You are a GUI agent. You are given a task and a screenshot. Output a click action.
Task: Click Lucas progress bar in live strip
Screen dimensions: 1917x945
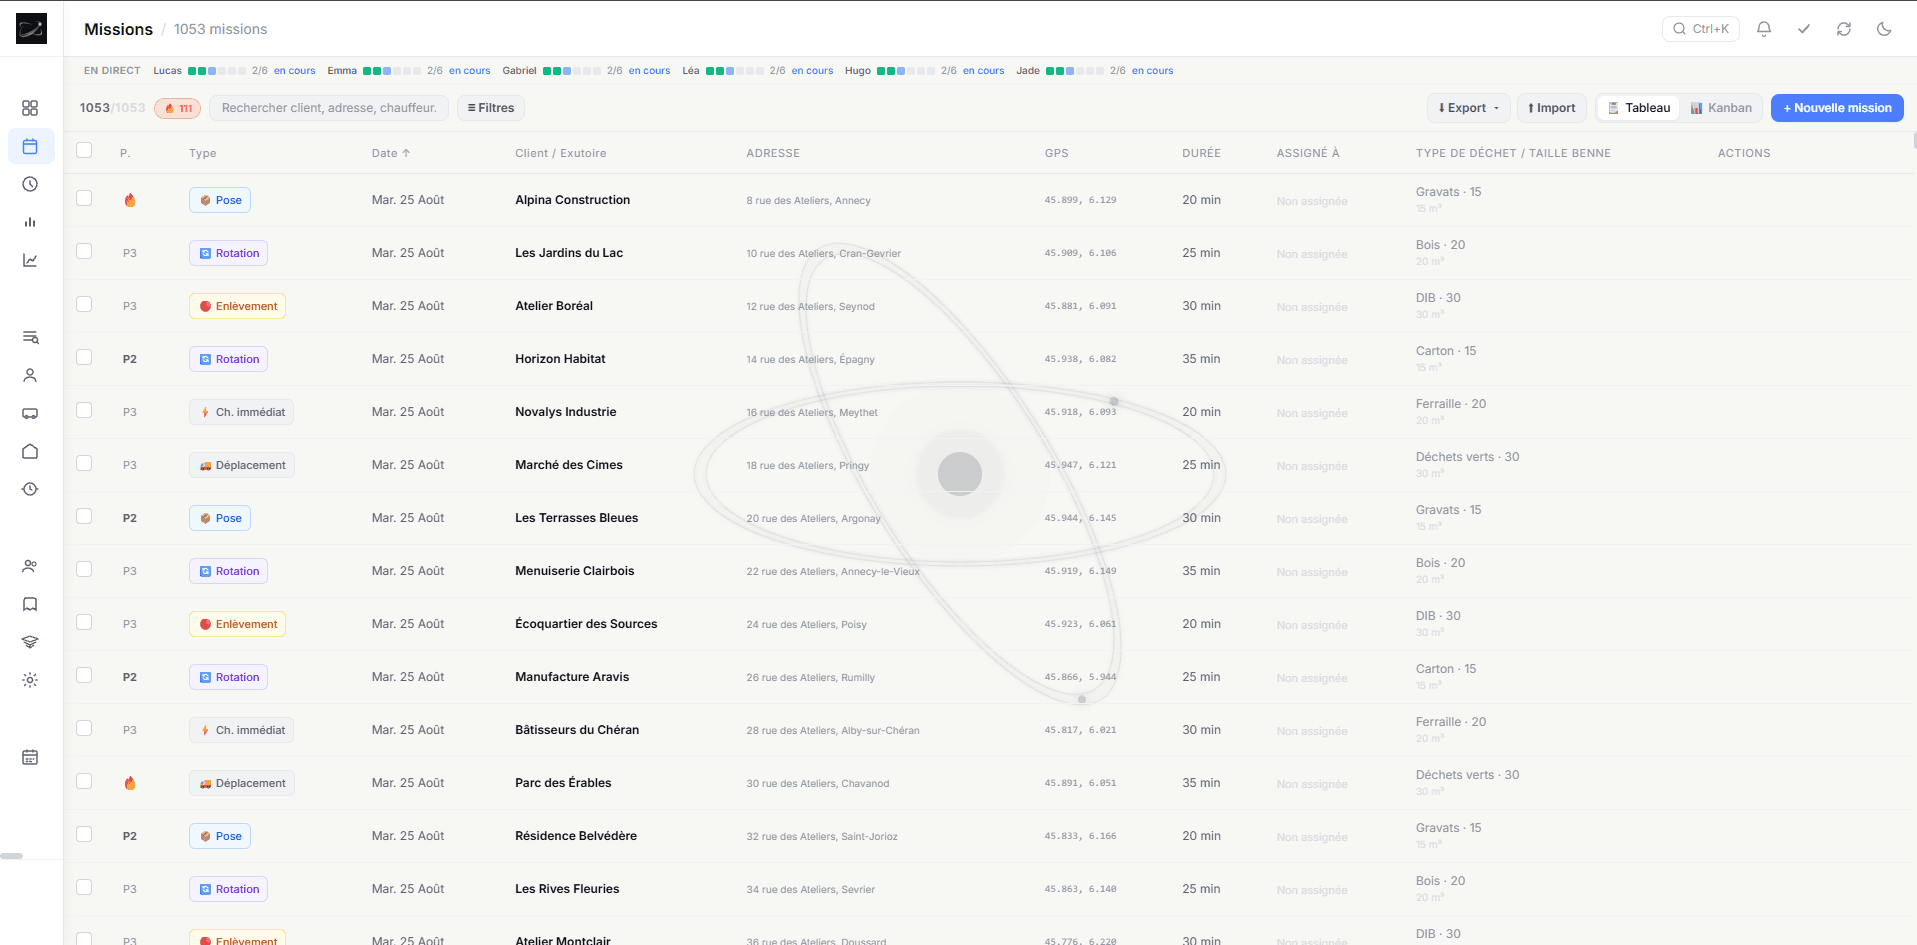click(x=217, y=71)
